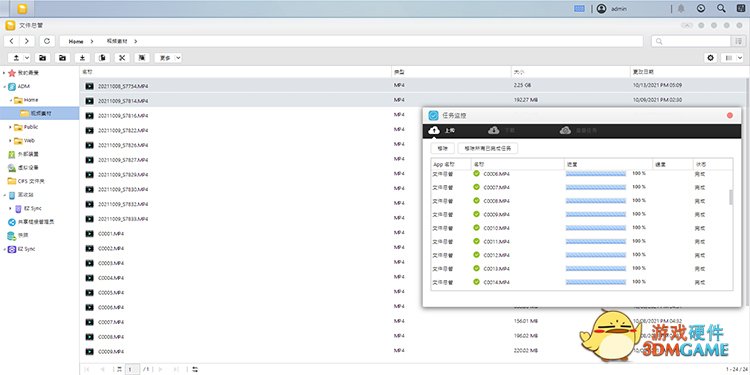Click the admin user avatar icon
Image resolution: width=750 pixels, height=375 pixels.
601,9
